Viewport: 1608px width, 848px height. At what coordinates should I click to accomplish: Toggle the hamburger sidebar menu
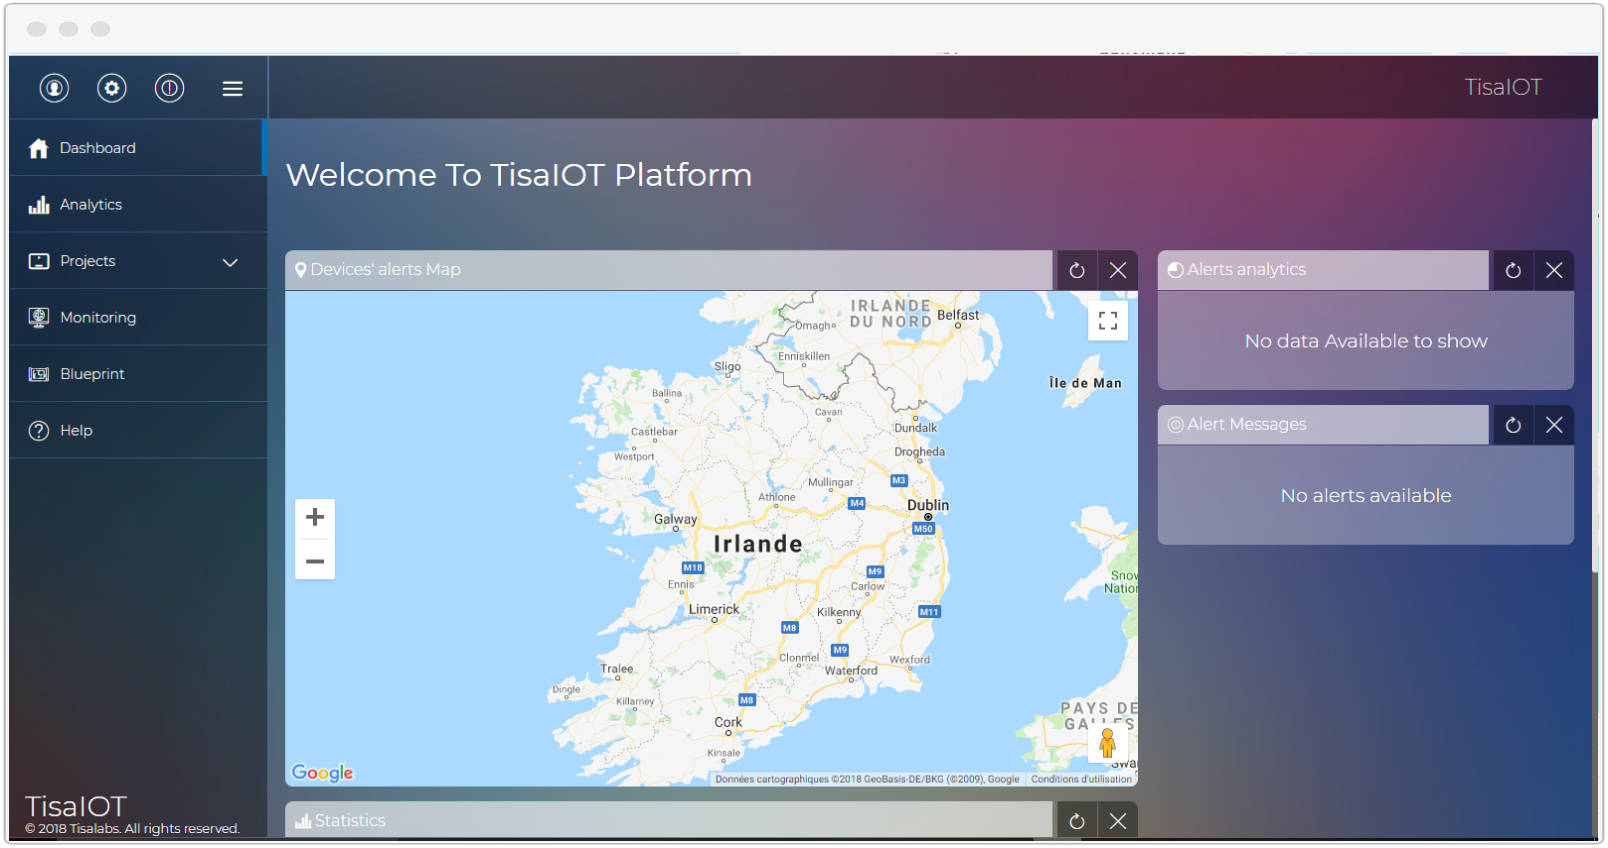coord(232,89)
